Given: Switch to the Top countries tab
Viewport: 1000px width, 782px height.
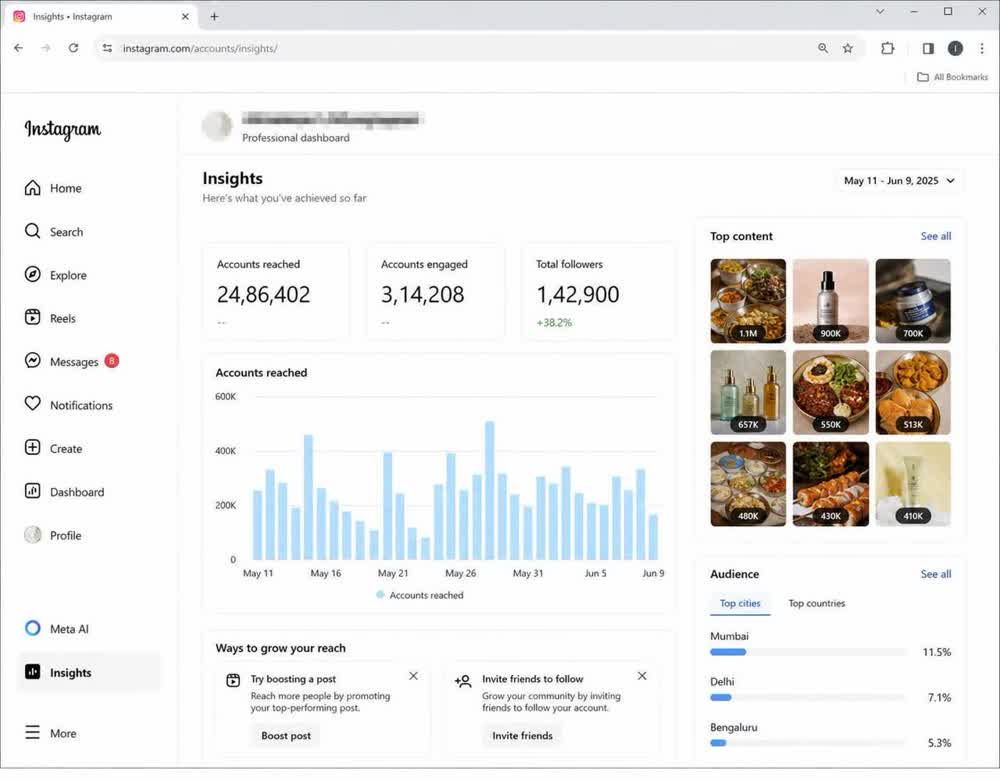Looking at the screenshot, I should pos(816,603).
